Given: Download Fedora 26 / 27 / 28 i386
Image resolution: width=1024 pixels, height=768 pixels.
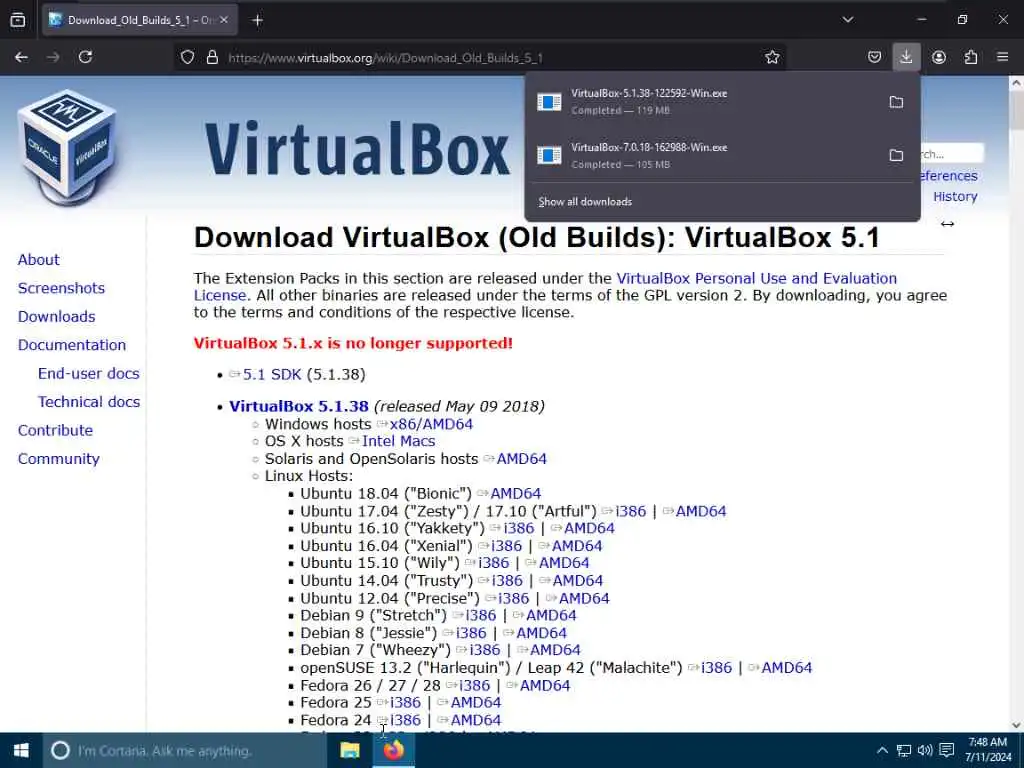Looking at the screenshot, I should 474,685.
